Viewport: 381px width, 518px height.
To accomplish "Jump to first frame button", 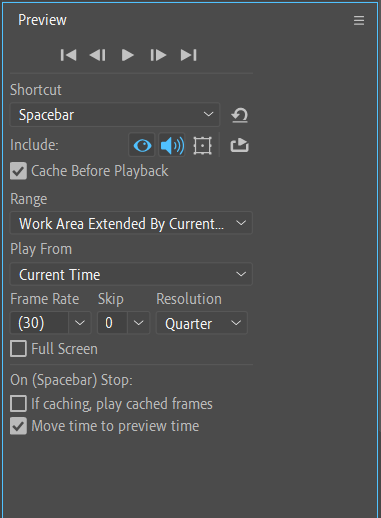I will pyautogui.click(x=69, y=55).
